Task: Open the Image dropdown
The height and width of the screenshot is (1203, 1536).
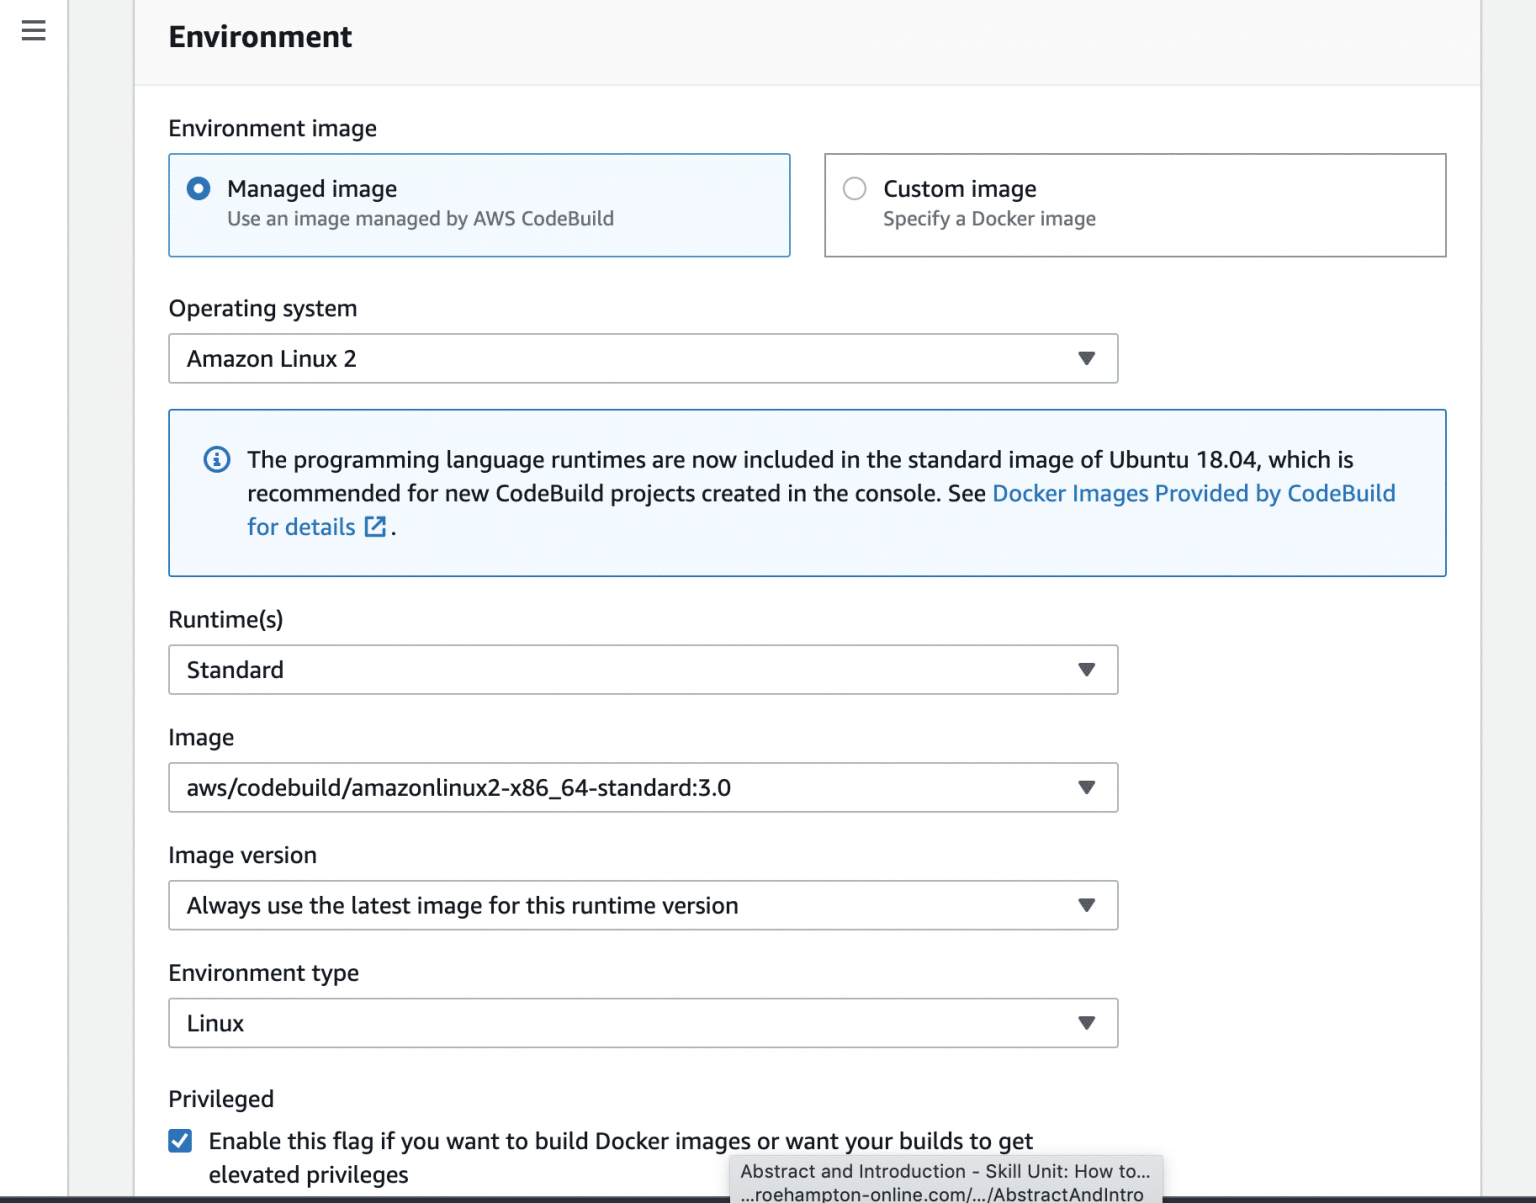Action: pos(1087,787)
